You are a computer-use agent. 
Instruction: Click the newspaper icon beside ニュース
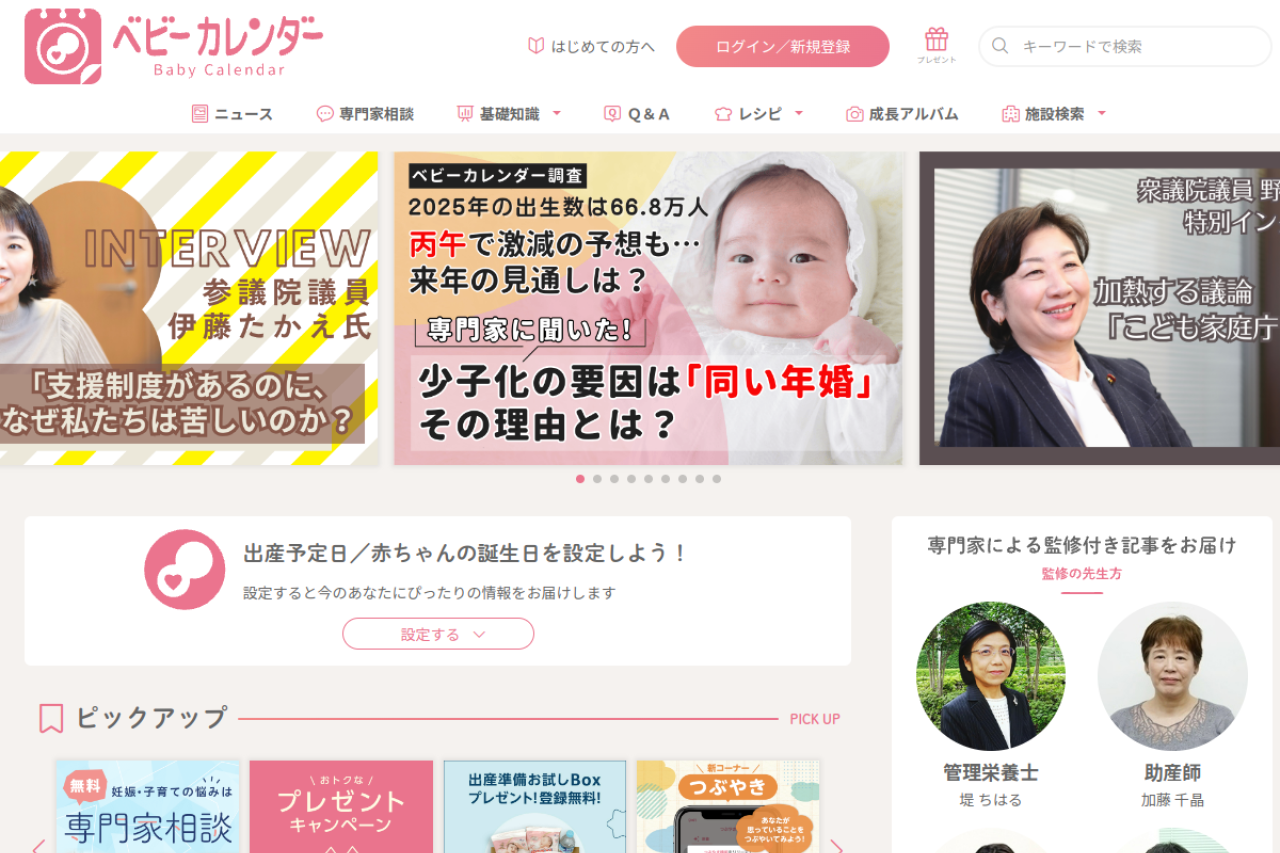tap(200, 114)
